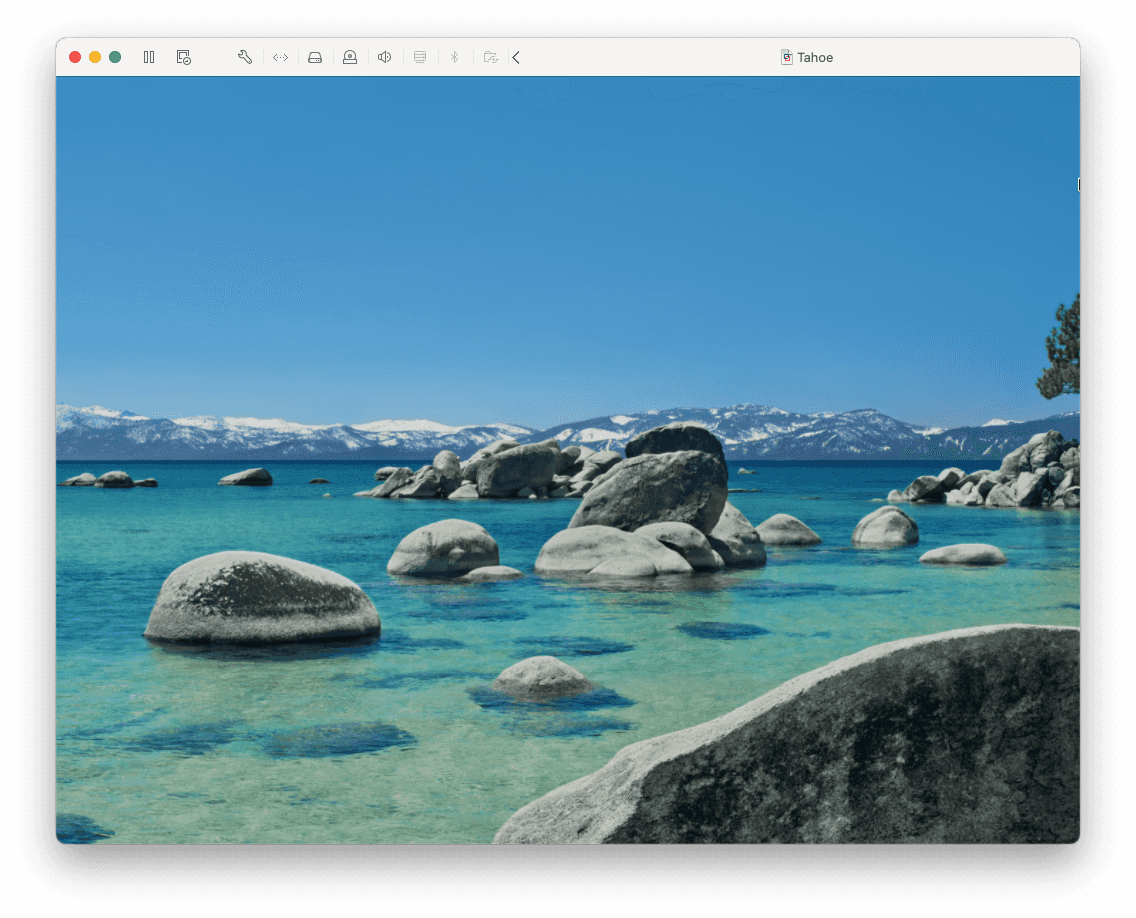Click the camera device icon
The width and height of the screenshot is (1136, 918).
coord(350,57)
